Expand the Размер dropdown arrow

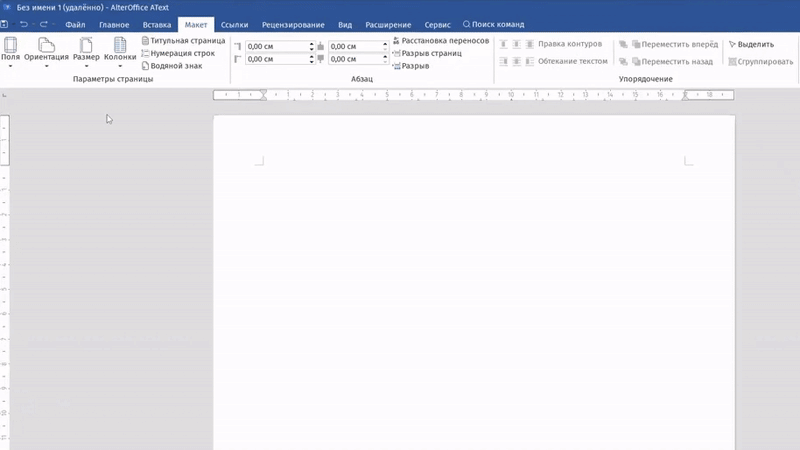(x=86, y=66)
